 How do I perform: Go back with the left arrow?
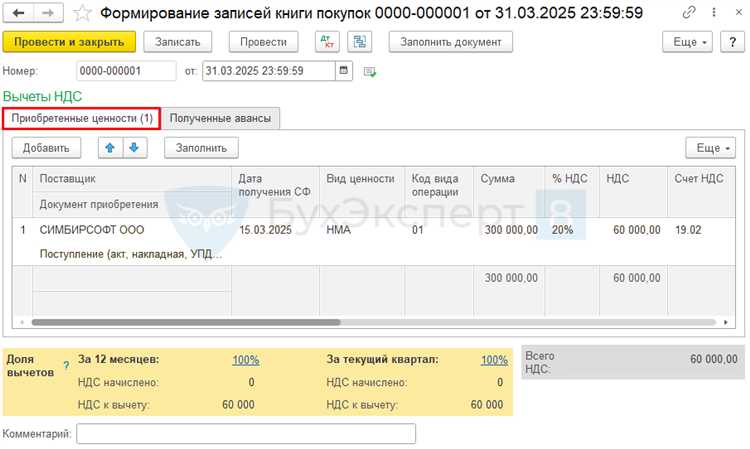(18, 13)
